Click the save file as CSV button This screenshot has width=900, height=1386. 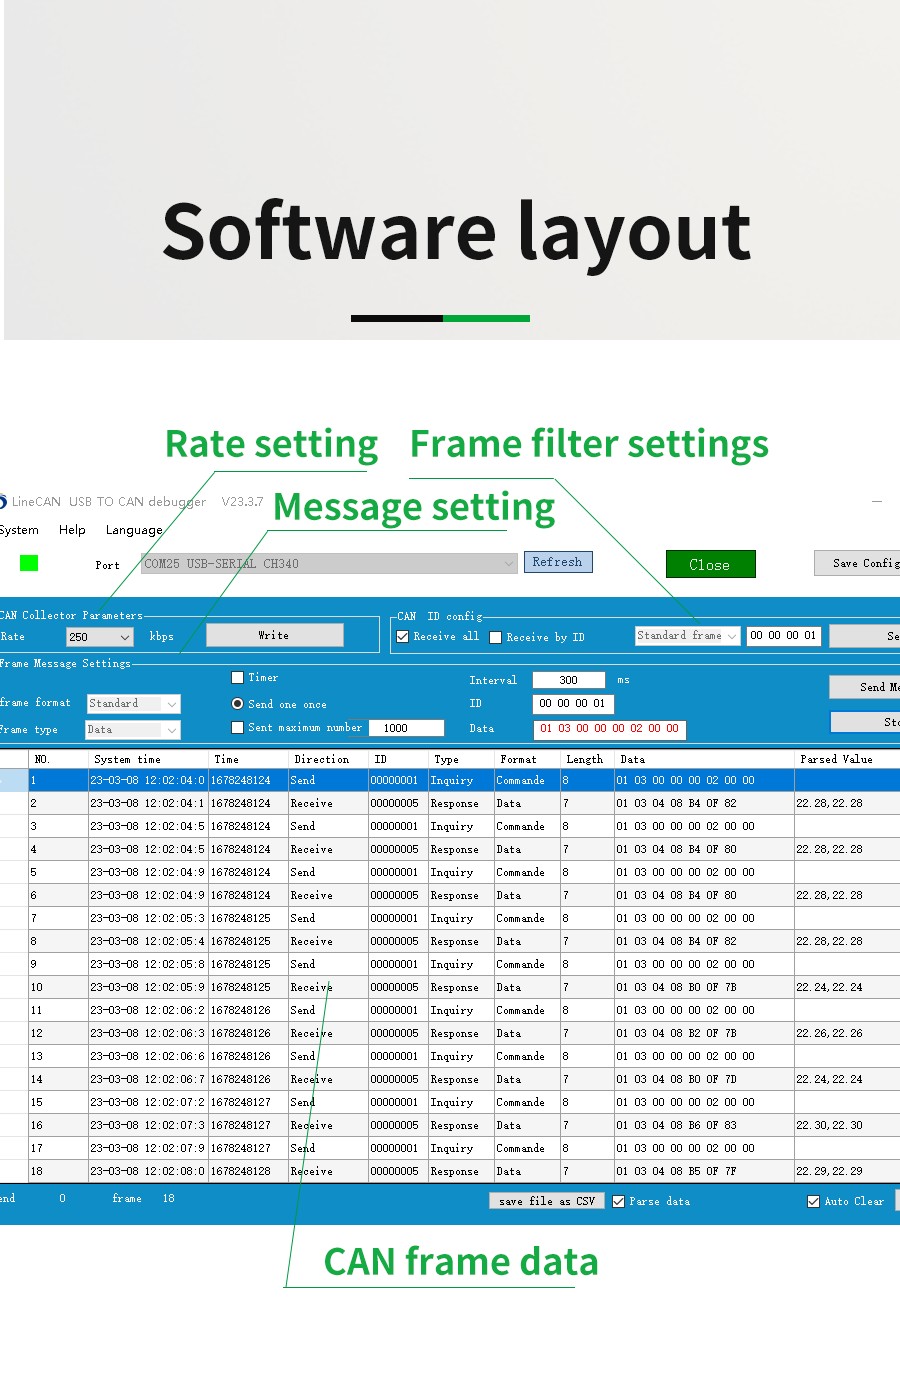tap(547, 1201)
